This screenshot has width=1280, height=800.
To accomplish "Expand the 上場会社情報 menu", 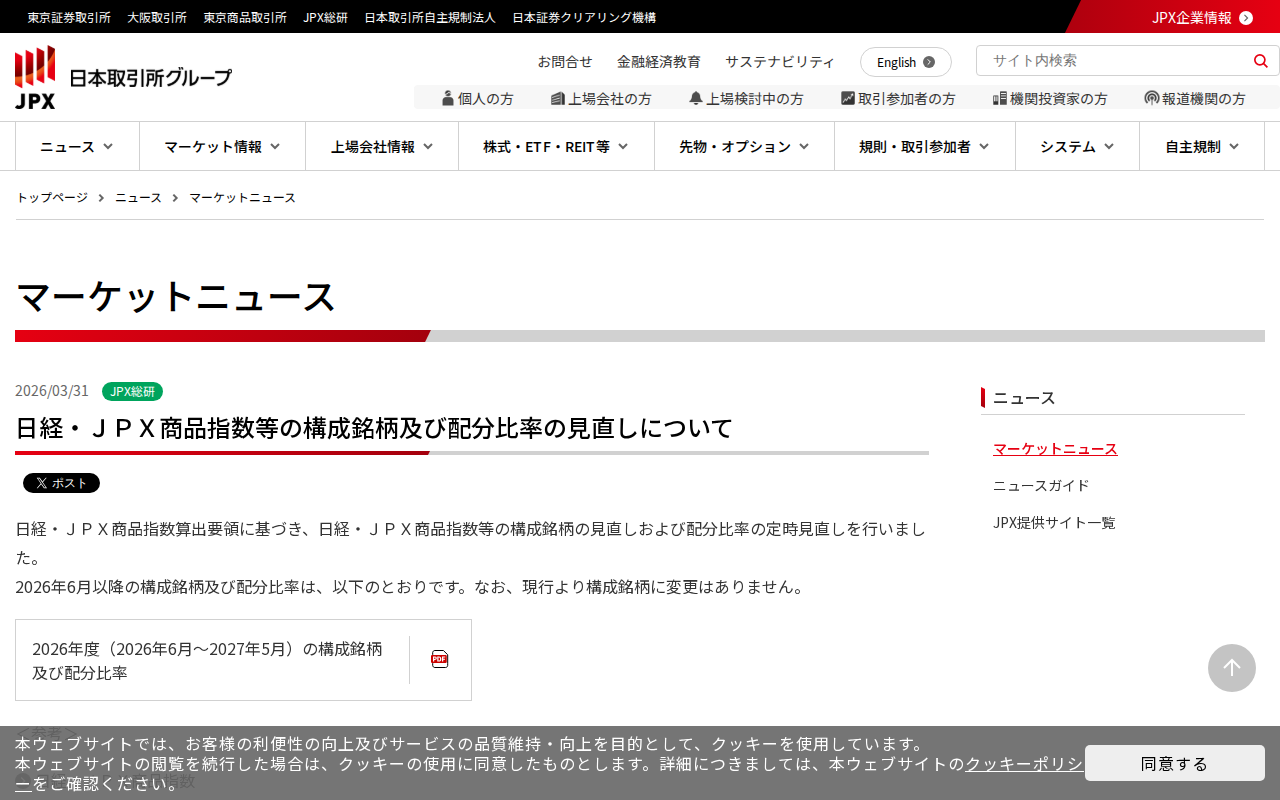I will [x=382, y=147].
